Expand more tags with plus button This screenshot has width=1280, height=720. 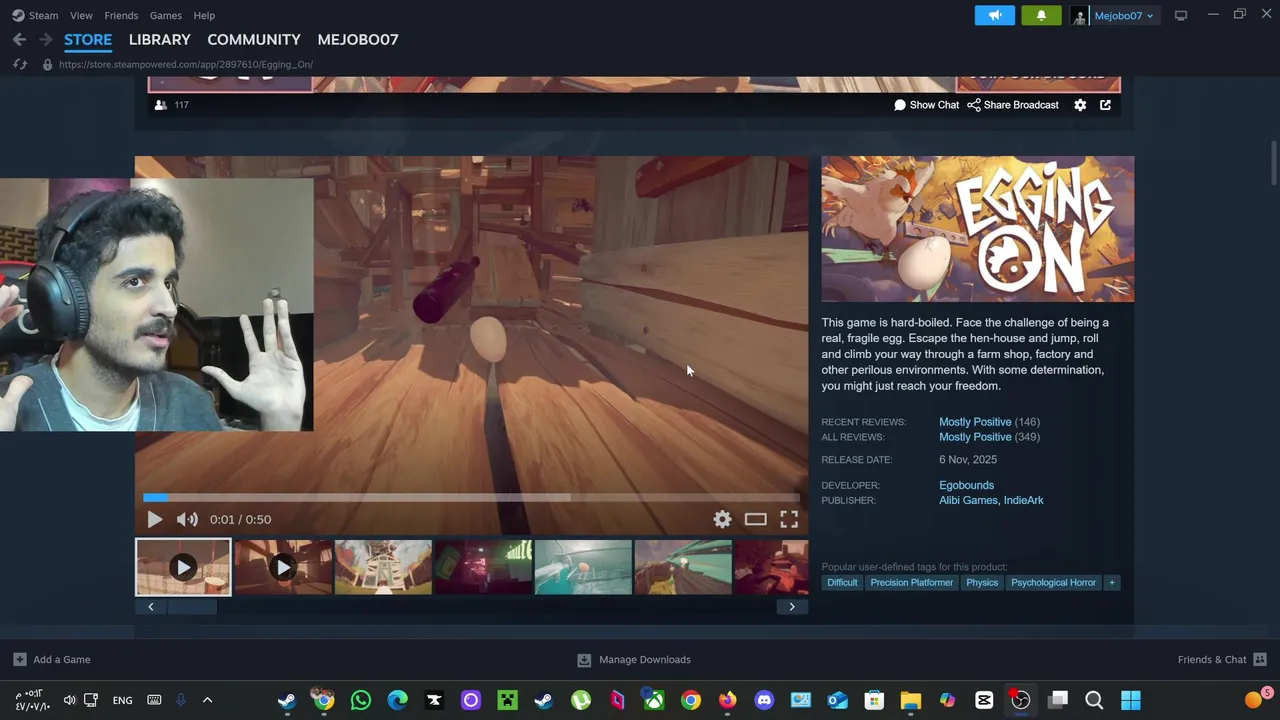pos(1111,582)
